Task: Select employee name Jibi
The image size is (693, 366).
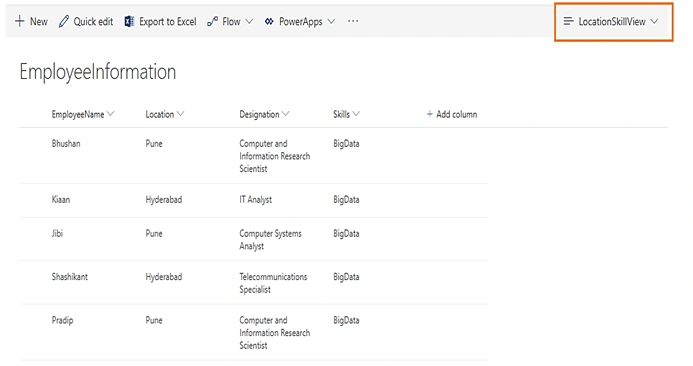Action: tap(57, 233)
